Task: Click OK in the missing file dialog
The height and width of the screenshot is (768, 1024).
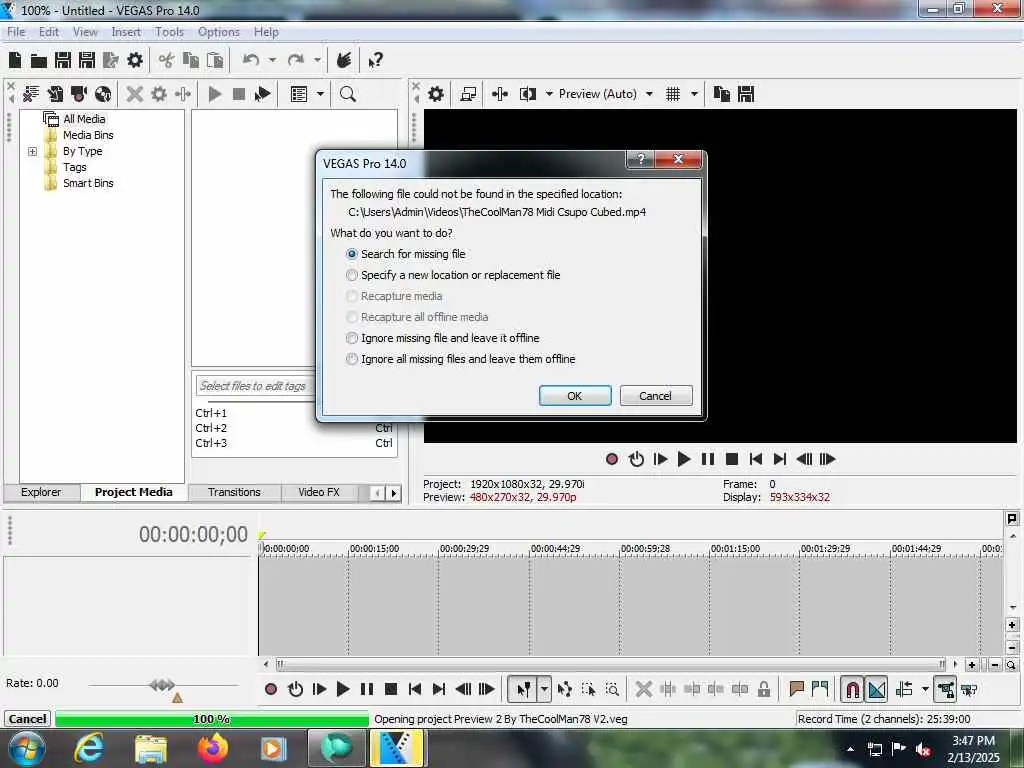Action: [575, 396]
